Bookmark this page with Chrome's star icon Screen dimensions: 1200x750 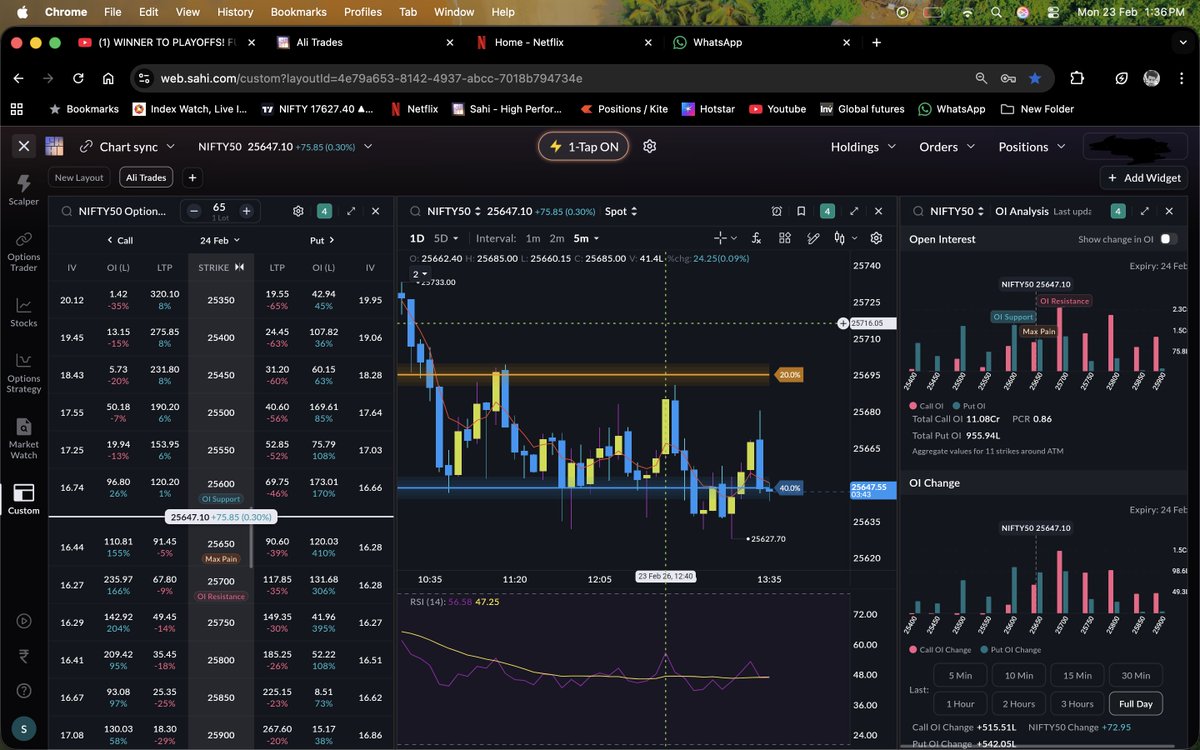(x=1035, y=78)
